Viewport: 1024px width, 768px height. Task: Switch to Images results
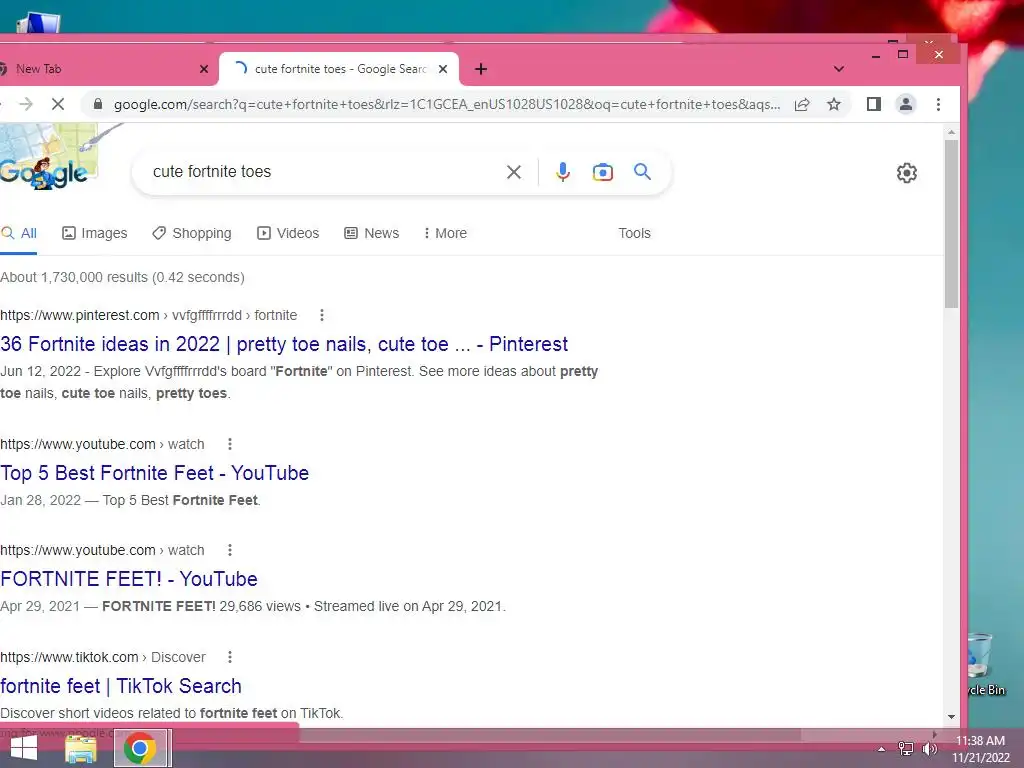tap(95, 233)
